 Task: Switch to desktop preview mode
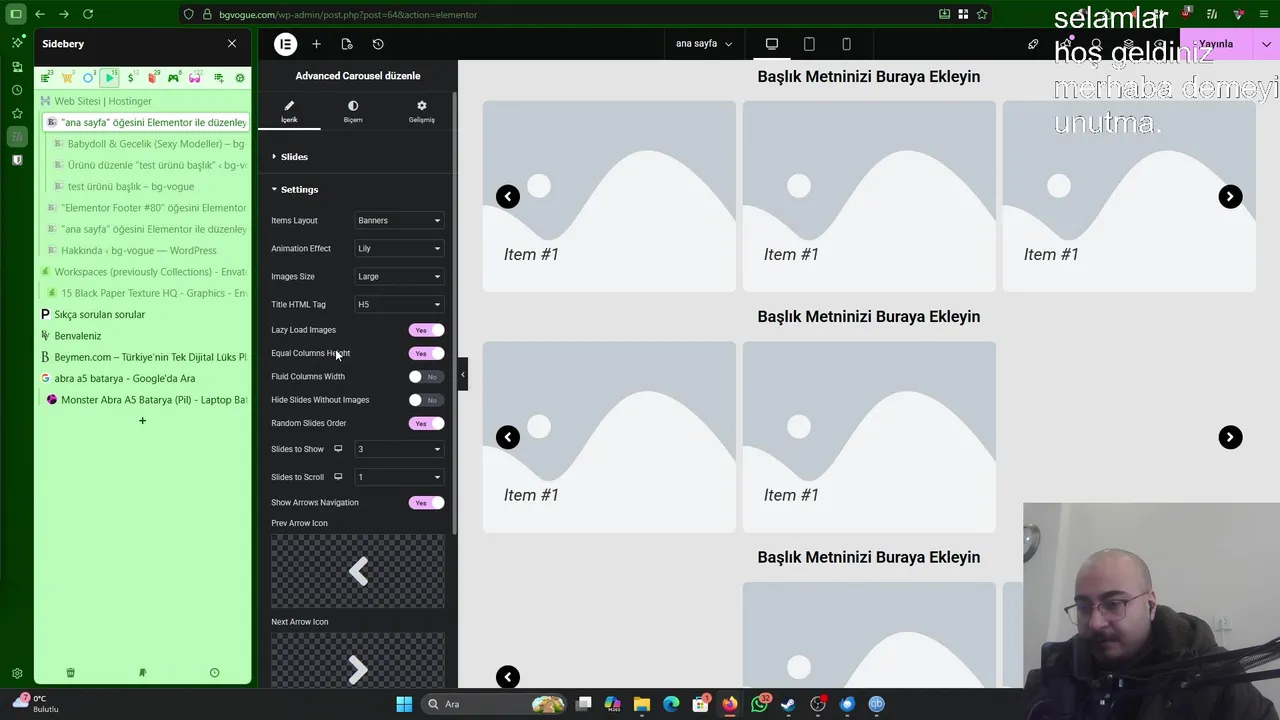pos(772,44)
